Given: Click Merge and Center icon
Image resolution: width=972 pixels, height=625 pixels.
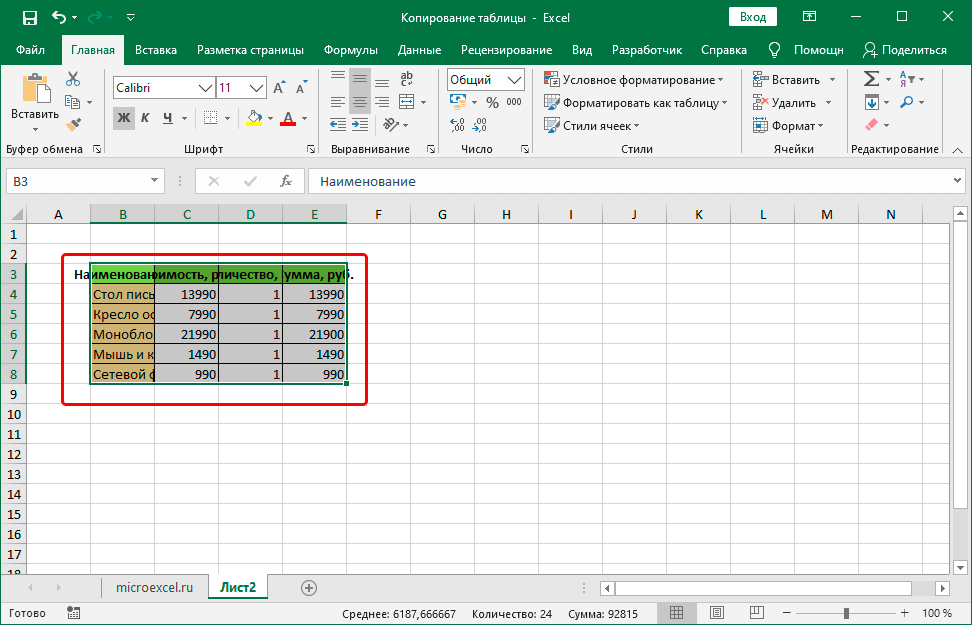Looking at the screenshot, I should click(x=407, y=102).
